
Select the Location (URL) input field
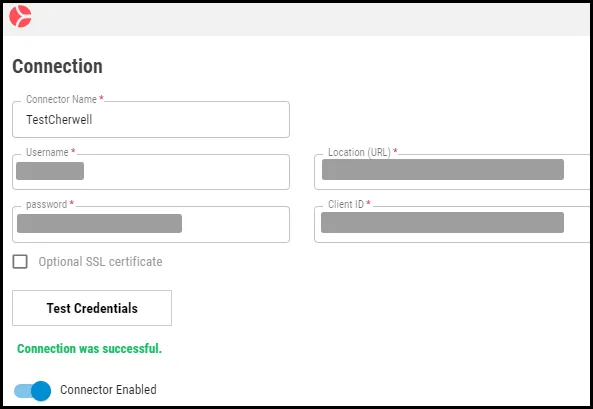452,172
